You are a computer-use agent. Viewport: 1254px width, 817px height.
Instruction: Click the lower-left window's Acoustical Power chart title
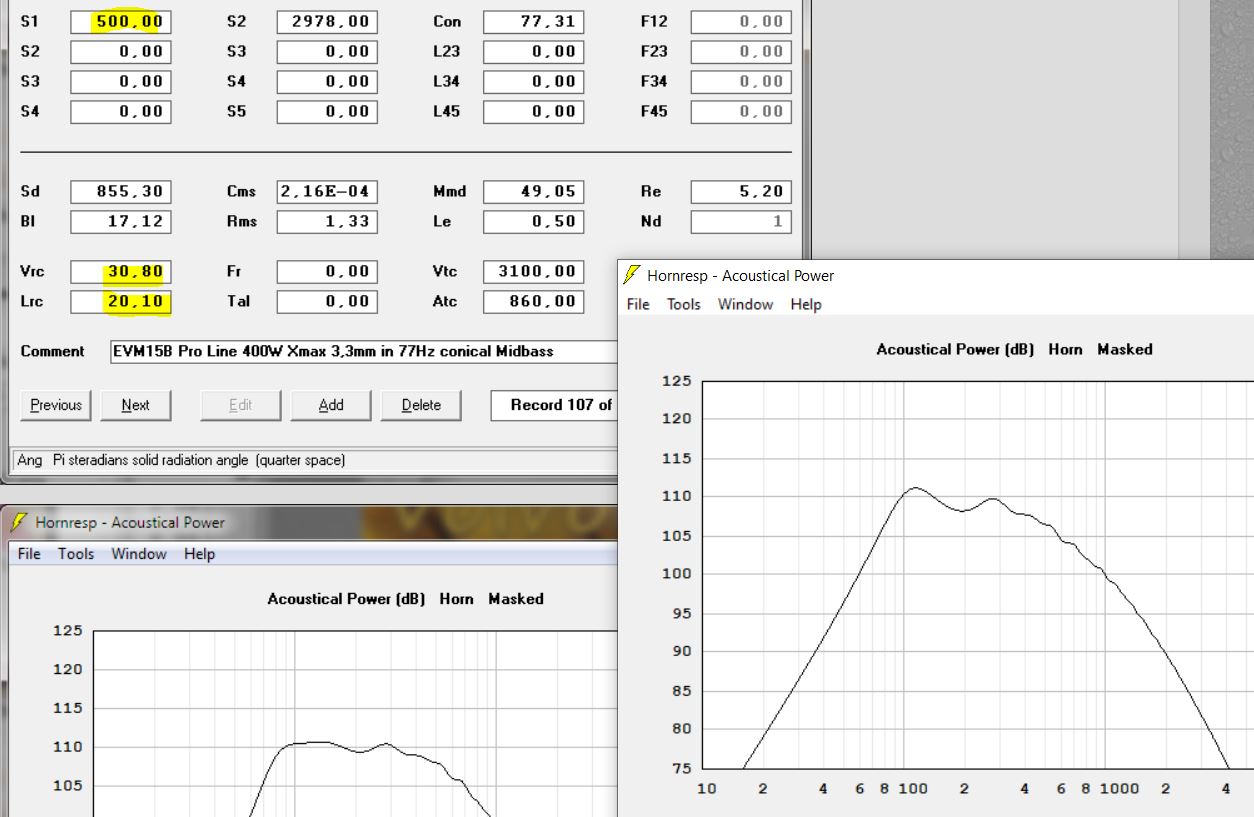(405, 599)
